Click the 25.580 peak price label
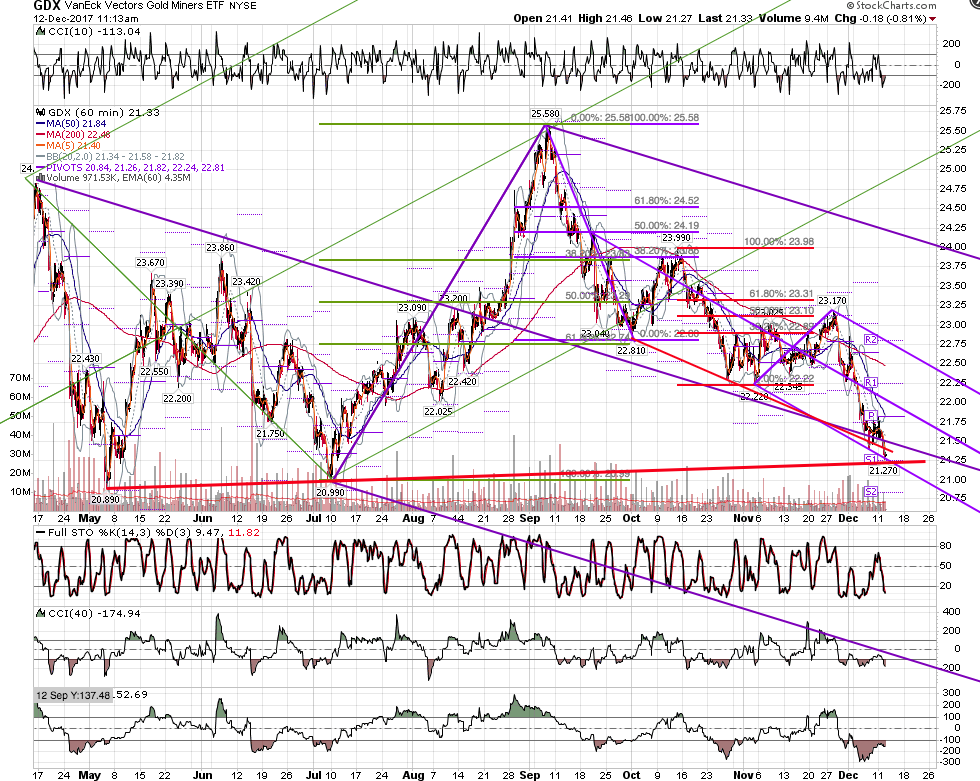 pyautogui.click(x=545, y=114)
